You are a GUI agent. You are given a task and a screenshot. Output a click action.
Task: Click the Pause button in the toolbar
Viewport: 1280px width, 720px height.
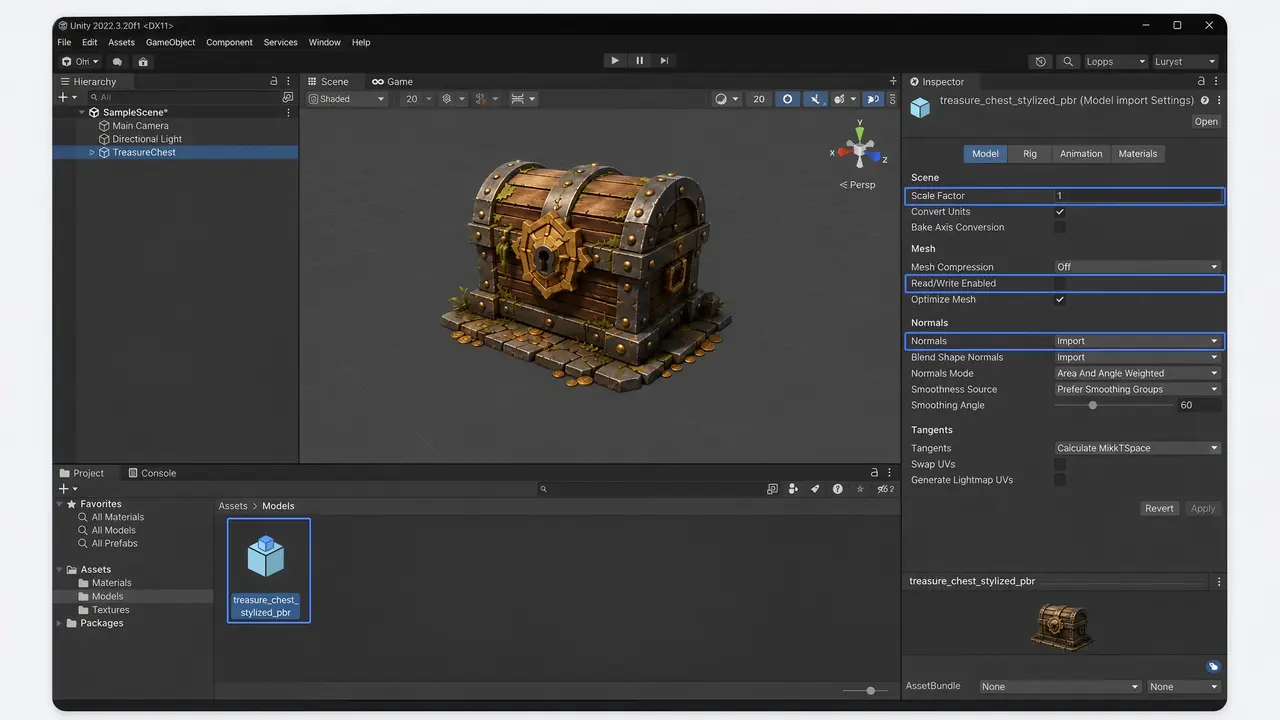click(640, 61)
